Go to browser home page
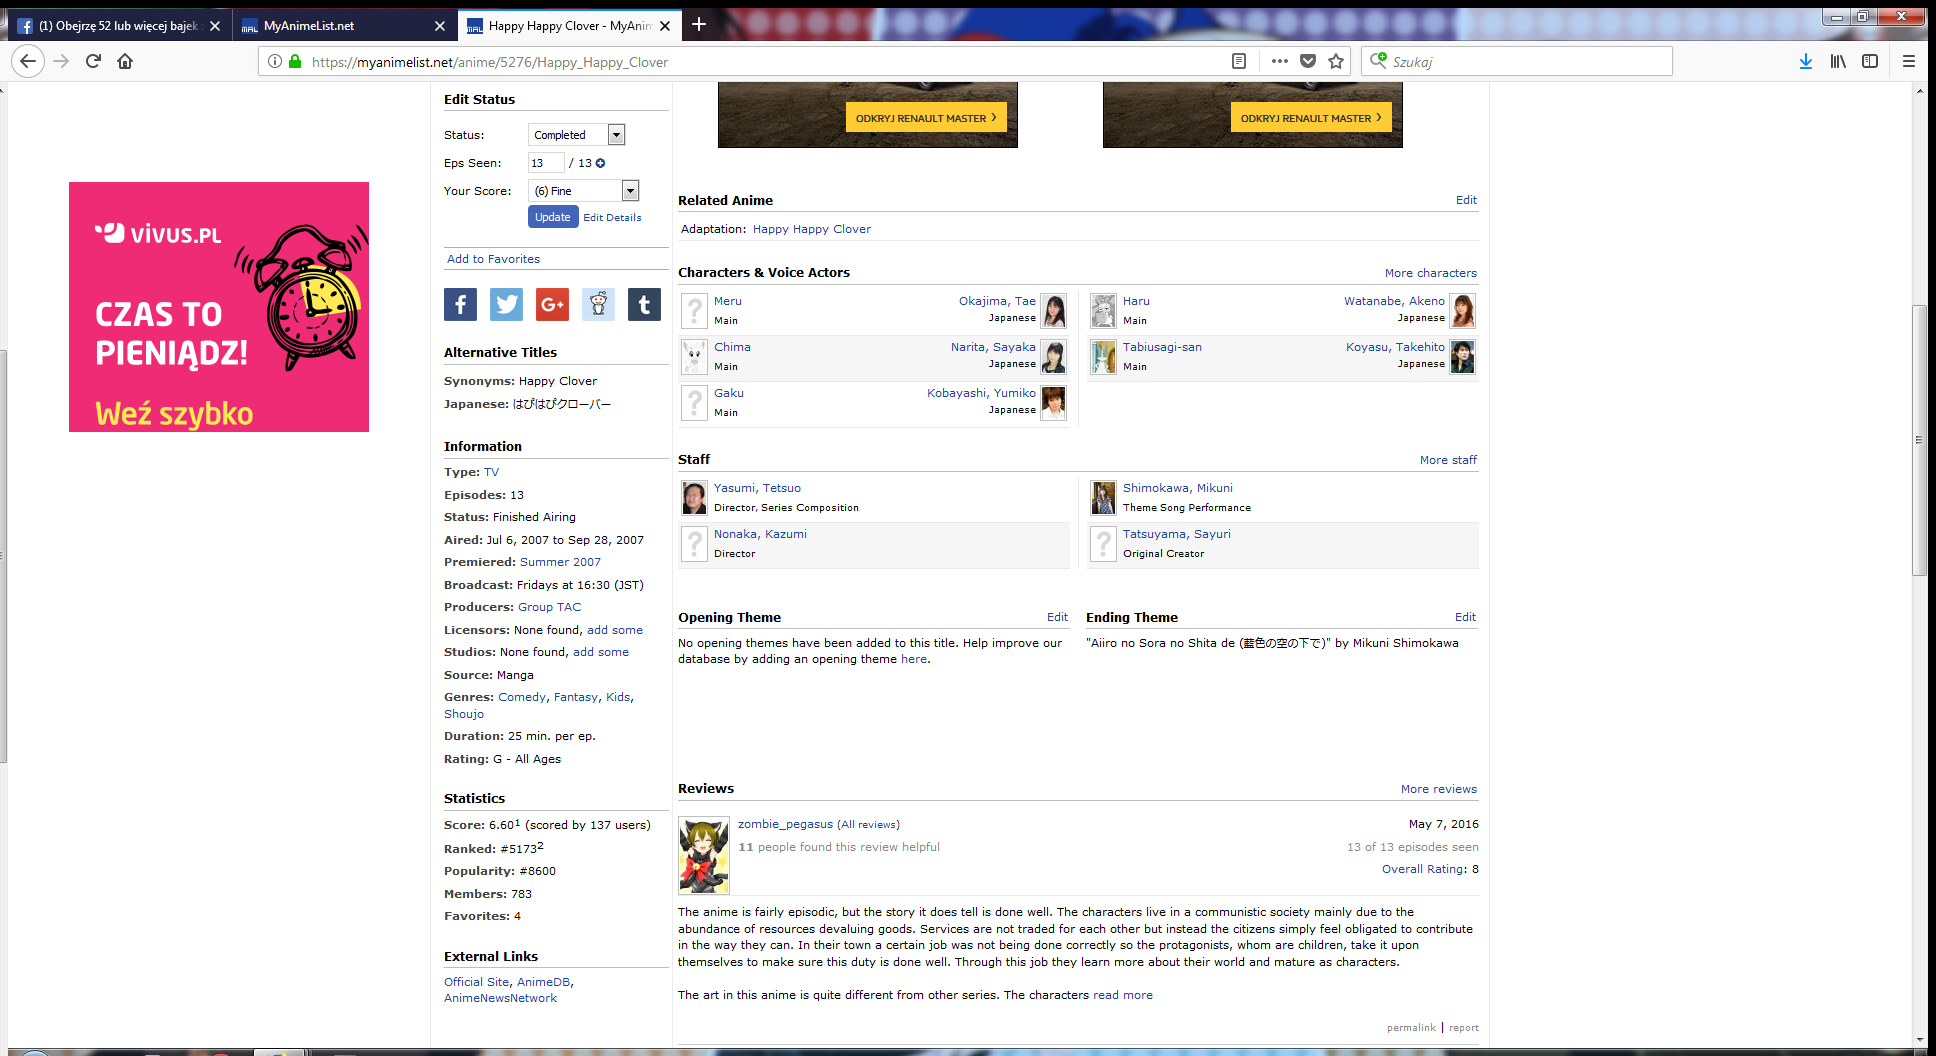1936x1056 pixels. tap(125, 61)
